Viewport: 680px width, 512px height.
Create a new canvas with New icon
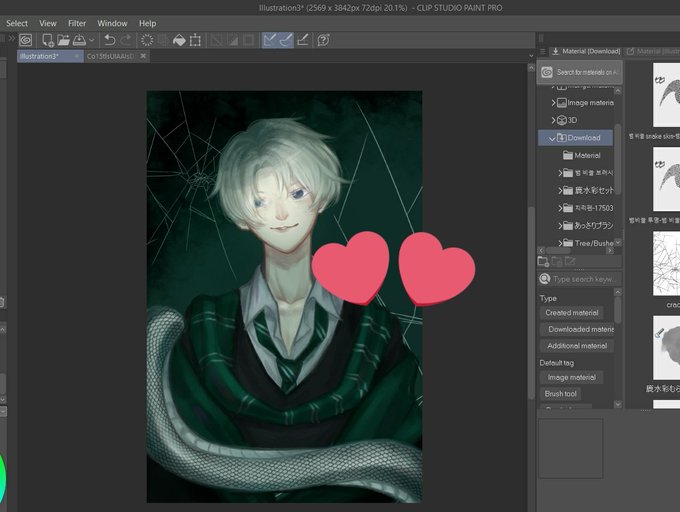[x=48, y=40]
